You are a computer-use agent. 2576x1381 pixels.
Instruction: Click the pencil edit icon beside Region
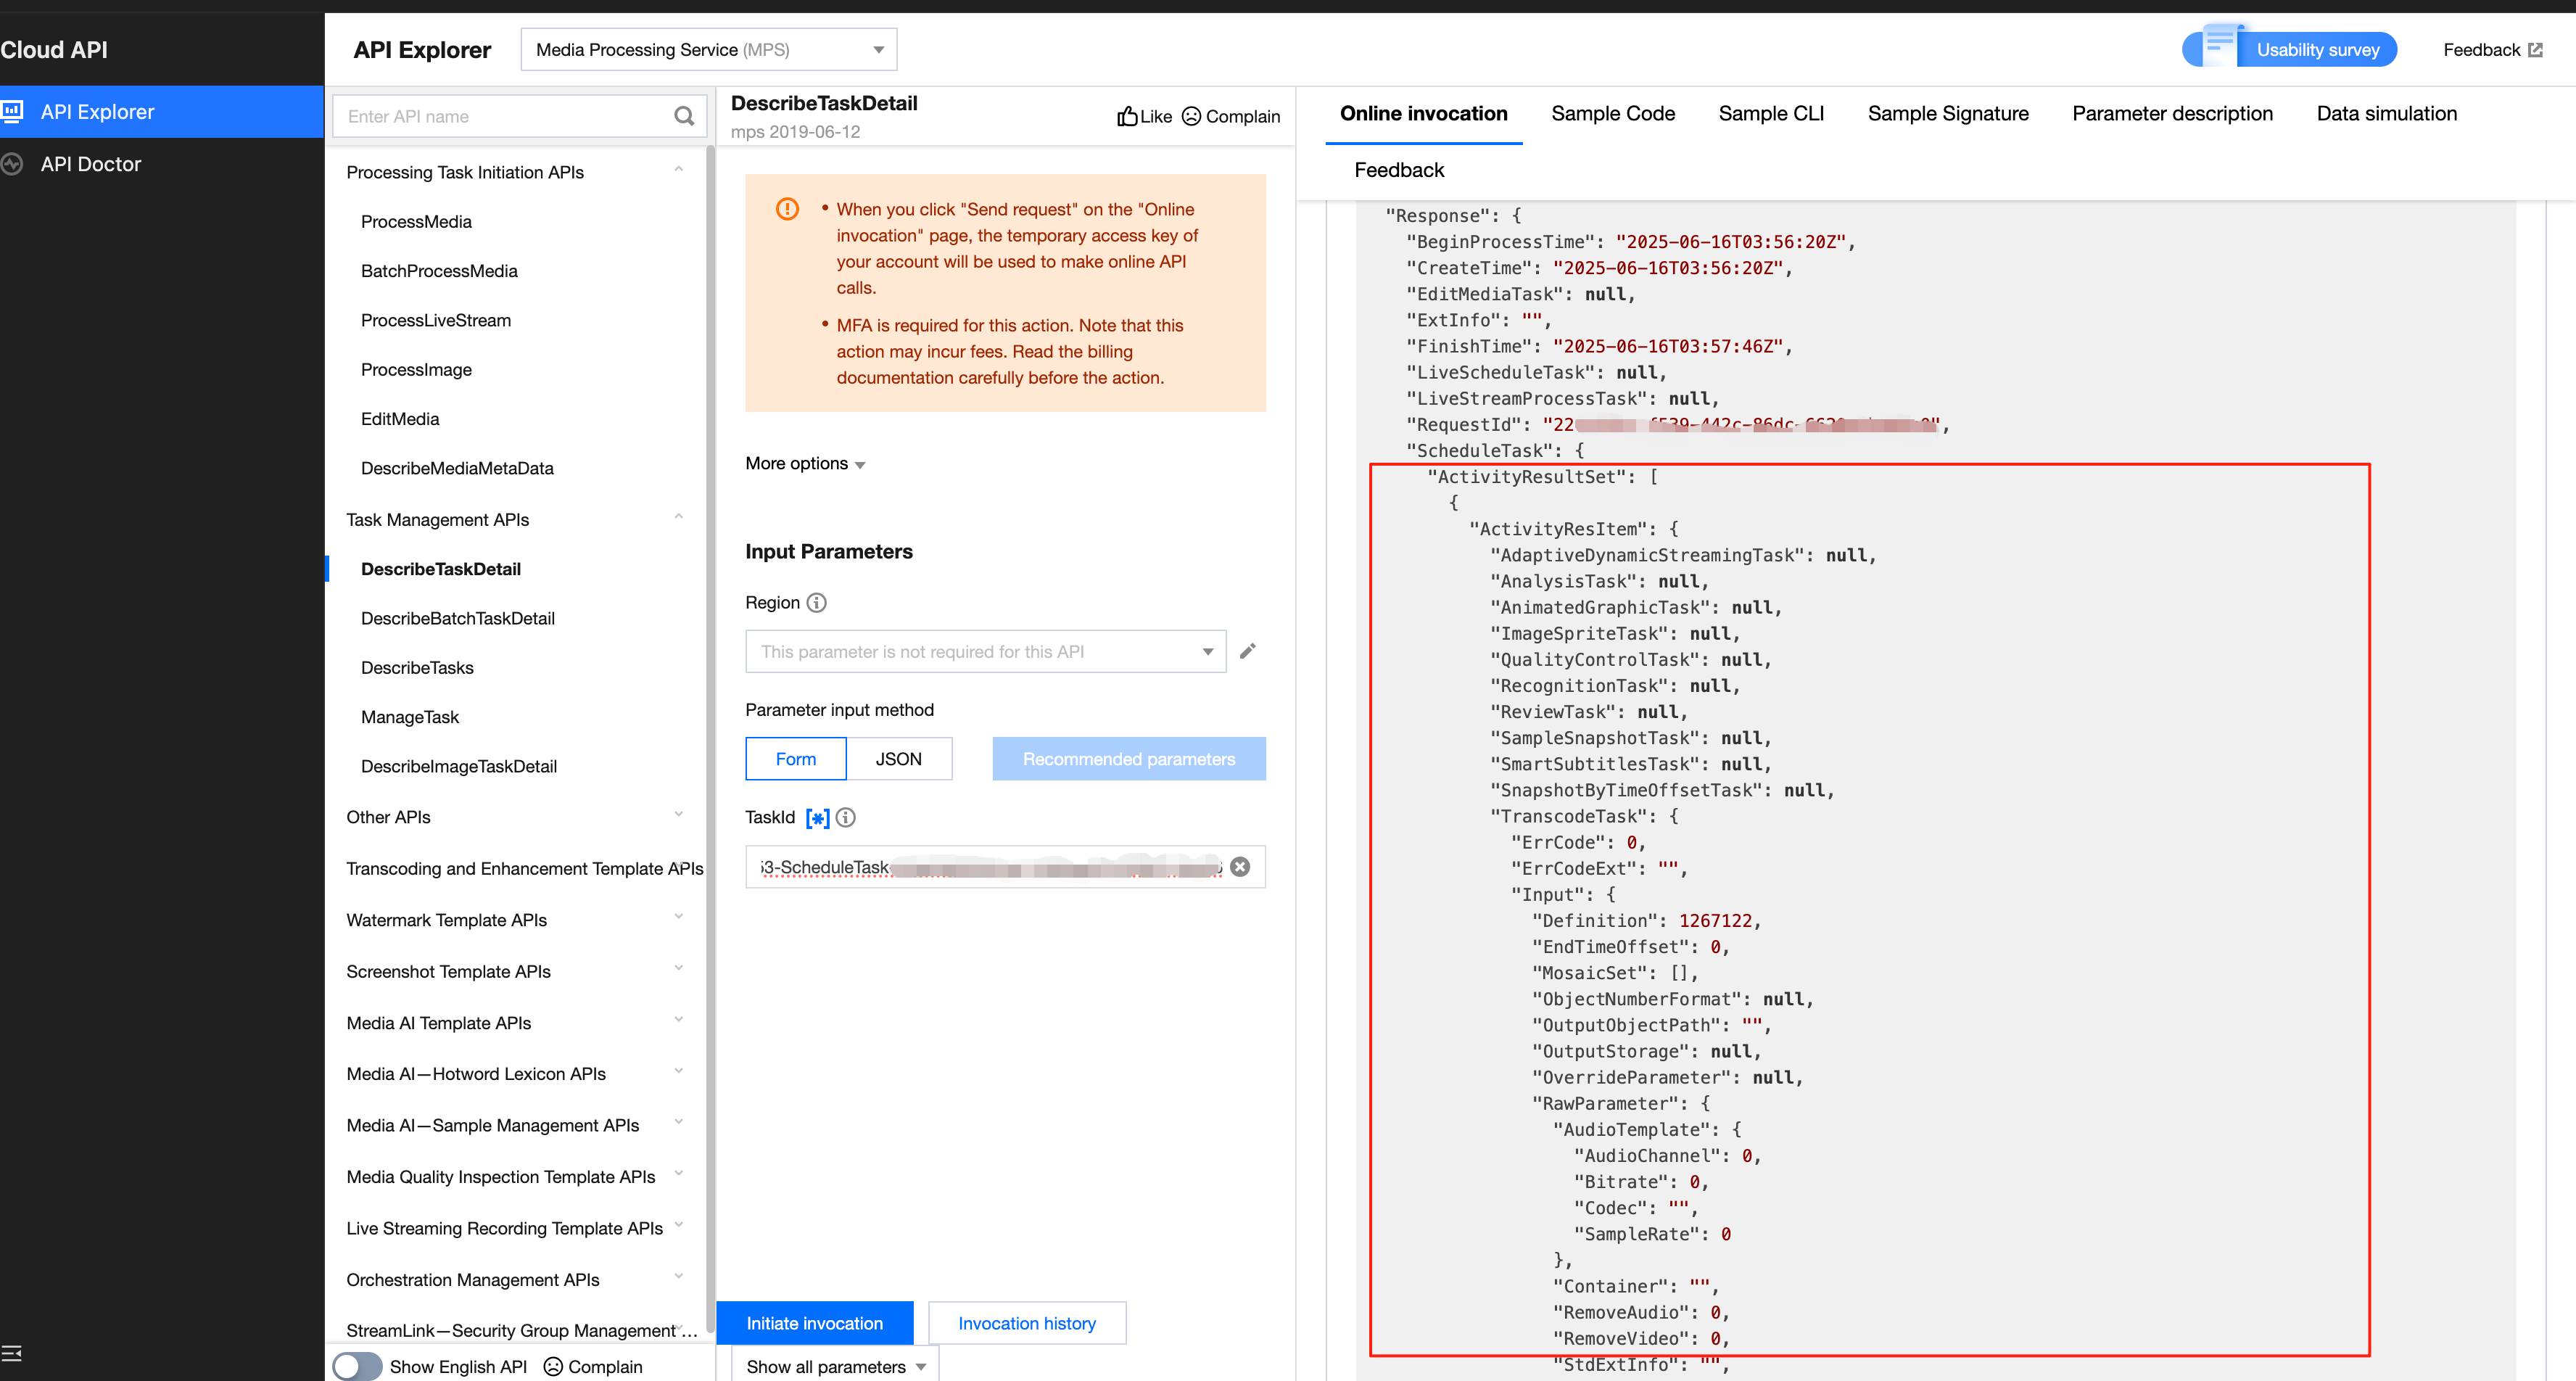coord(1247,651)
